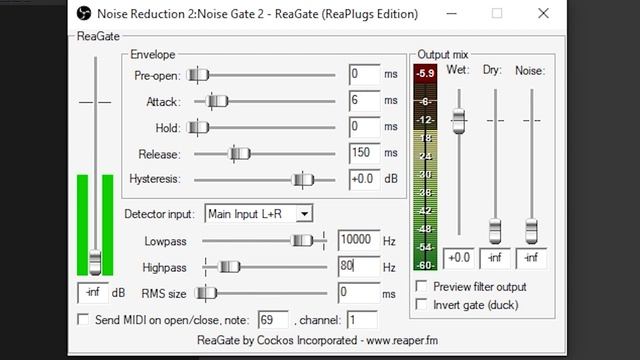The image size is (640, 360).
Task: Click the OBS logo icon in title bar
Action: pos(84,13)
